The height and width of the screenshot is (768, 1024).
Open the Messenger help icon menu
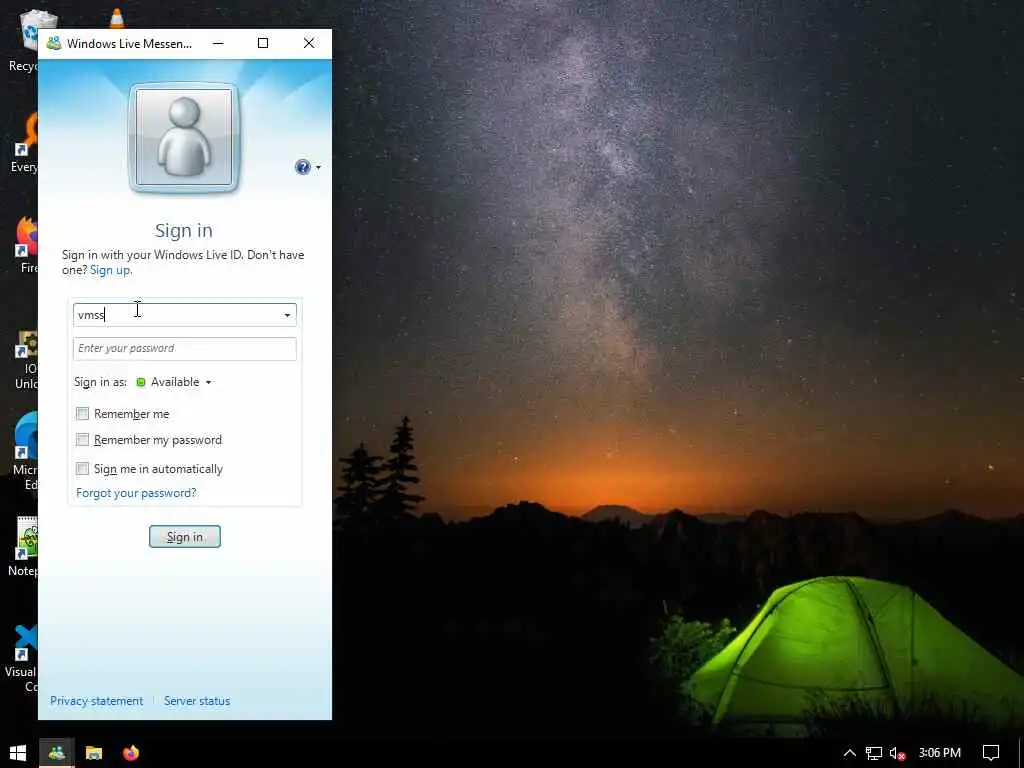click(x=302, y=167)
